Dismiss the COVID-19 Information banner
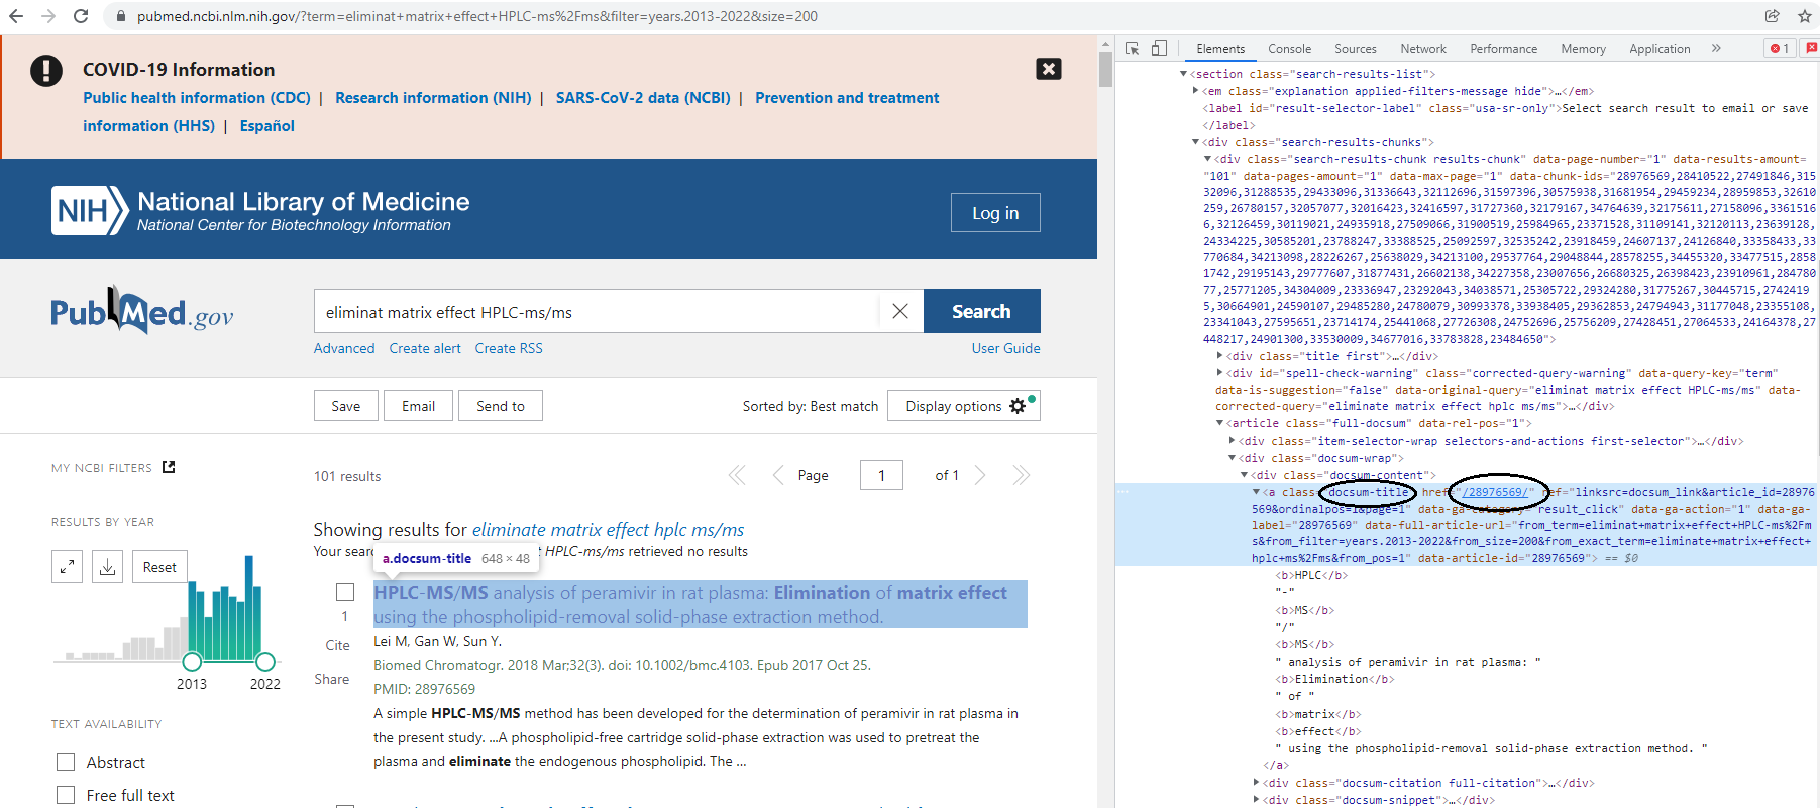Screen dimensions: 1820x808 tap(1049, 69)
